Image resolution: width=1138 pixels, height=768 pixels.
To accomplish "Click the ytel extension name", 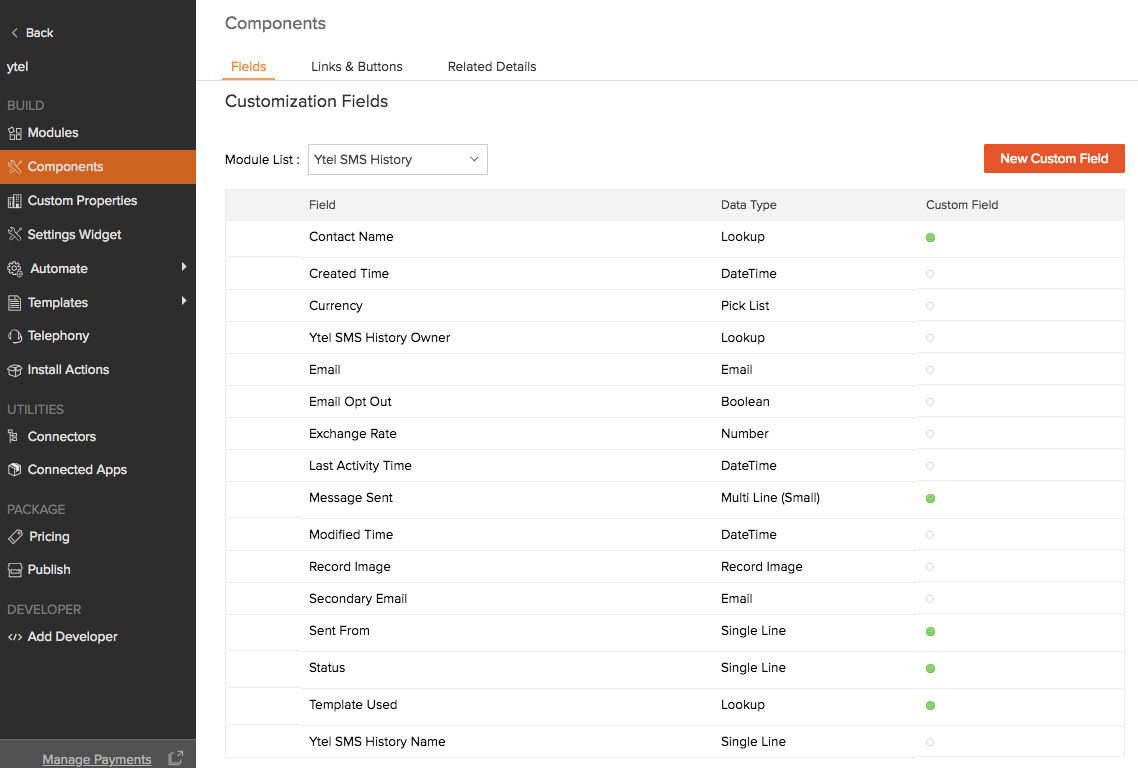I will (x=17, y=67).
